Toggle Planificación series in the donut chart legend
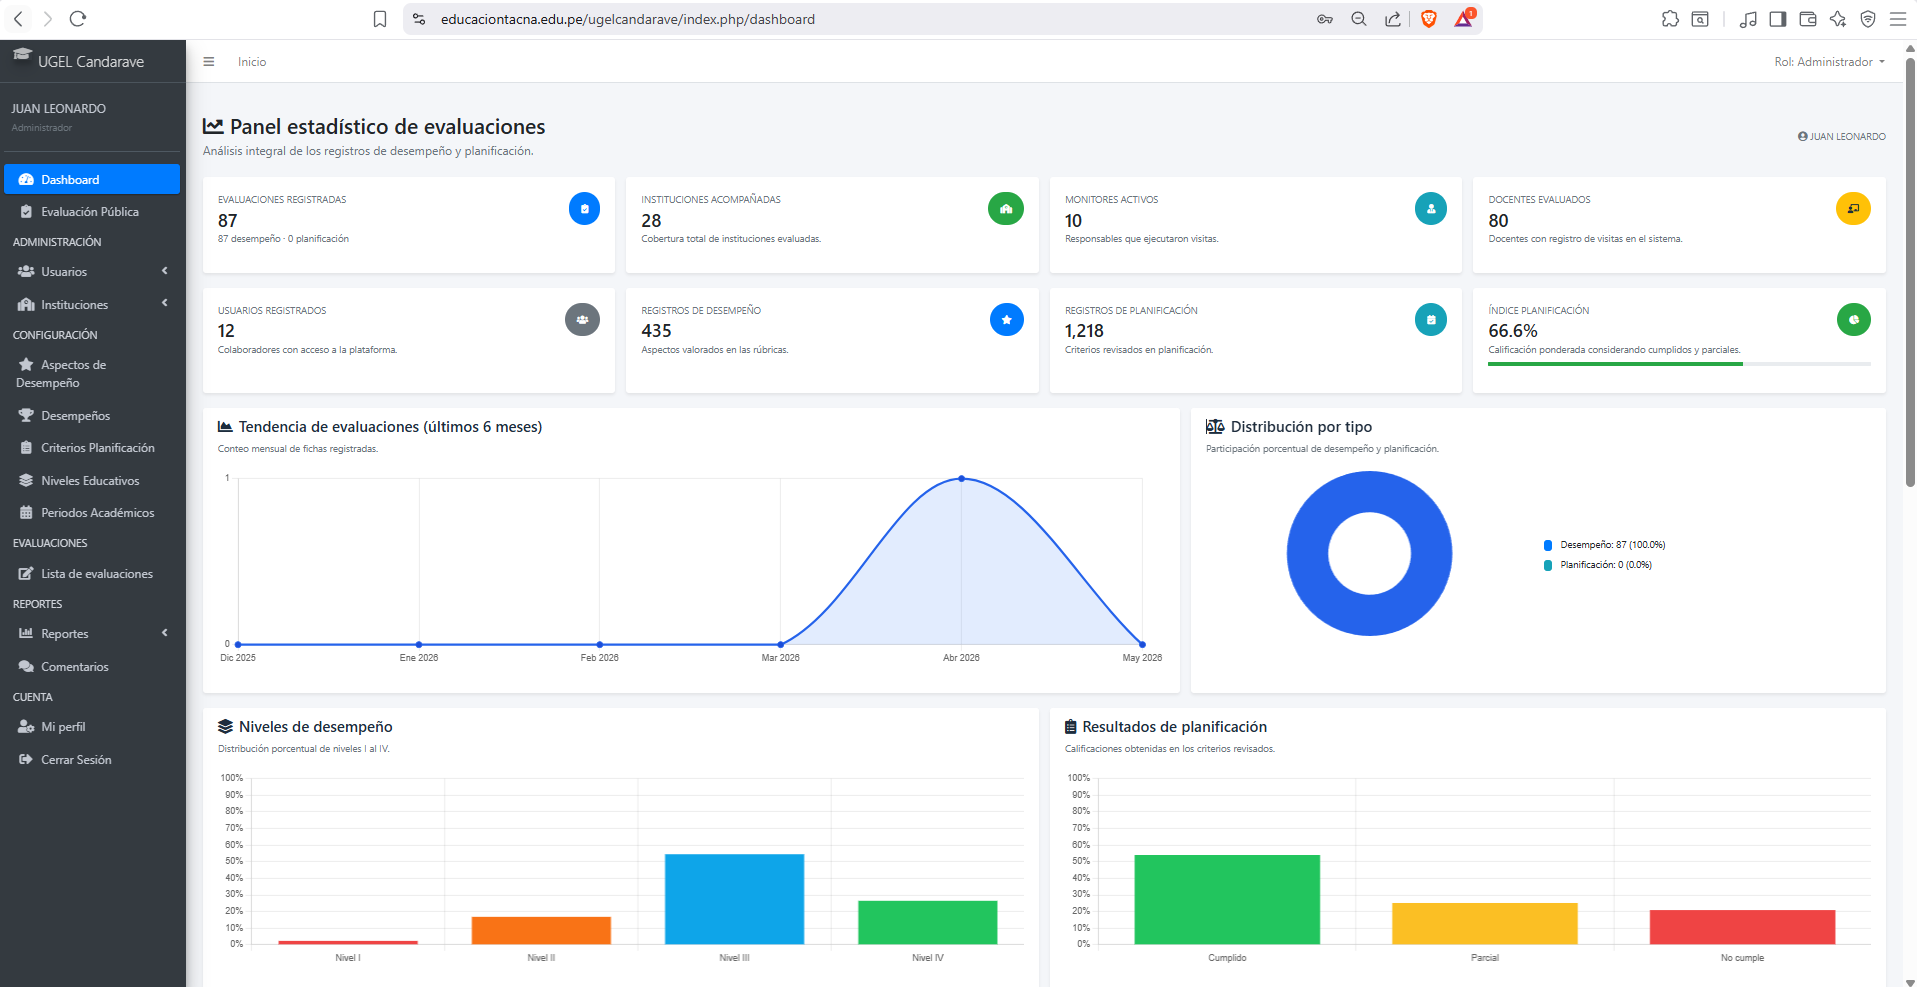Screen dimensions: 1917x987 (1598, 565)
